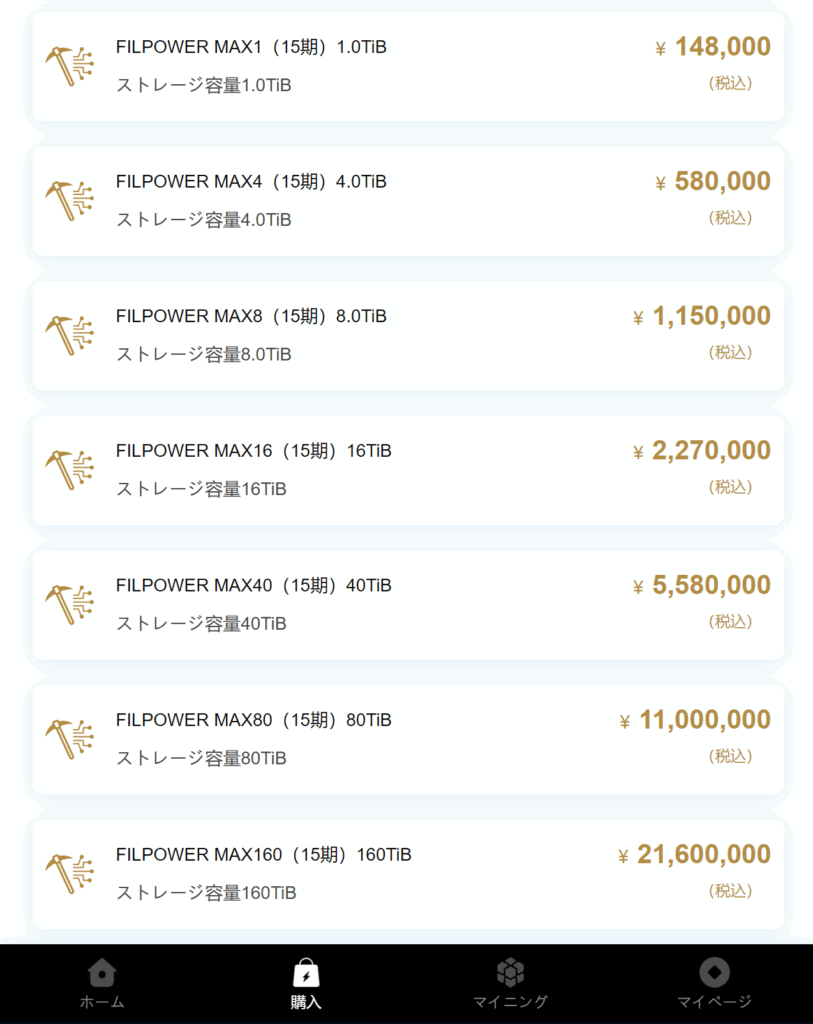
Task: Click pickaxe icon beside FILPOWER MAX16
Action: [x=69, y=470]
